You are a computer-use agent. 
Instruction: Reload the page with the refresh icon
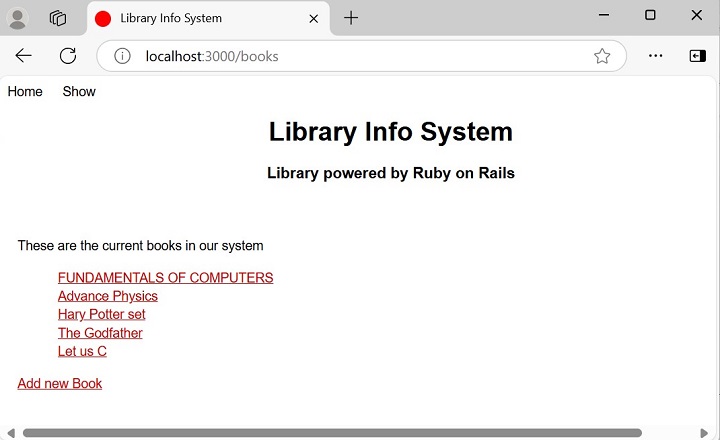(68, 56)
